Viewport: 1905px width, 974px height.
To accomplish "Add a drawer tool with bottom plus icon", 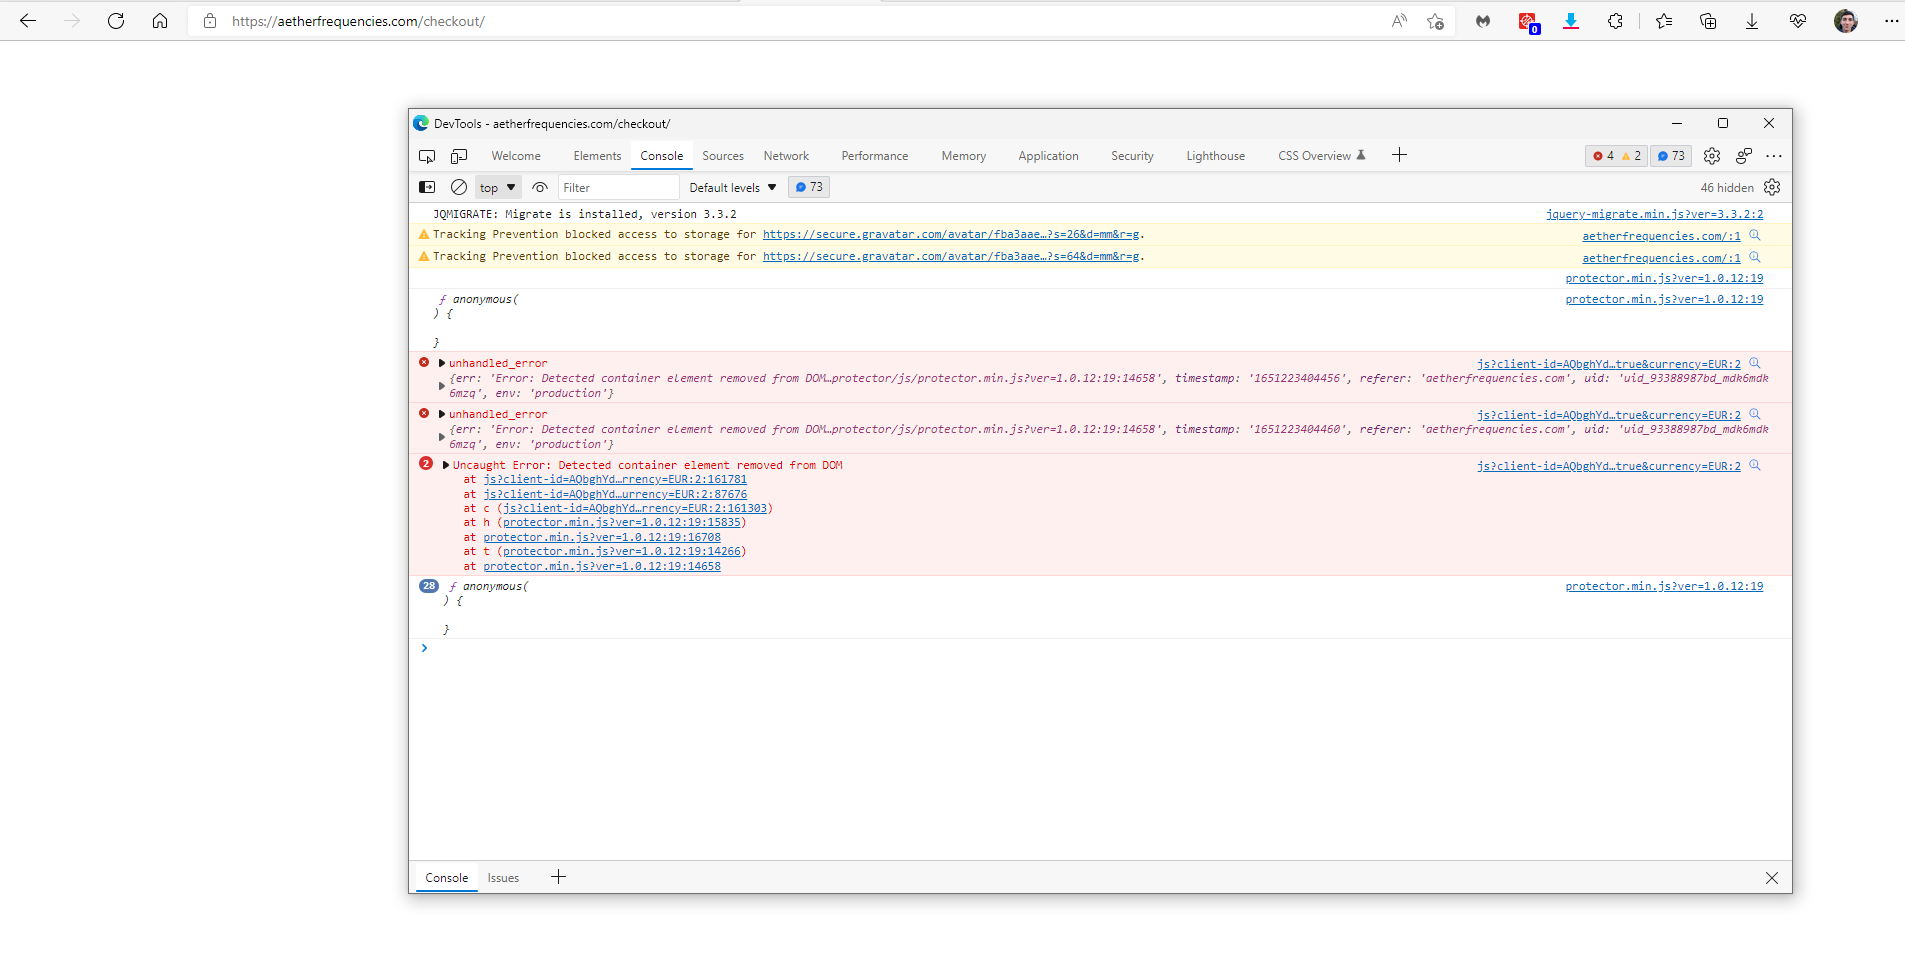I will click(558, 877).
